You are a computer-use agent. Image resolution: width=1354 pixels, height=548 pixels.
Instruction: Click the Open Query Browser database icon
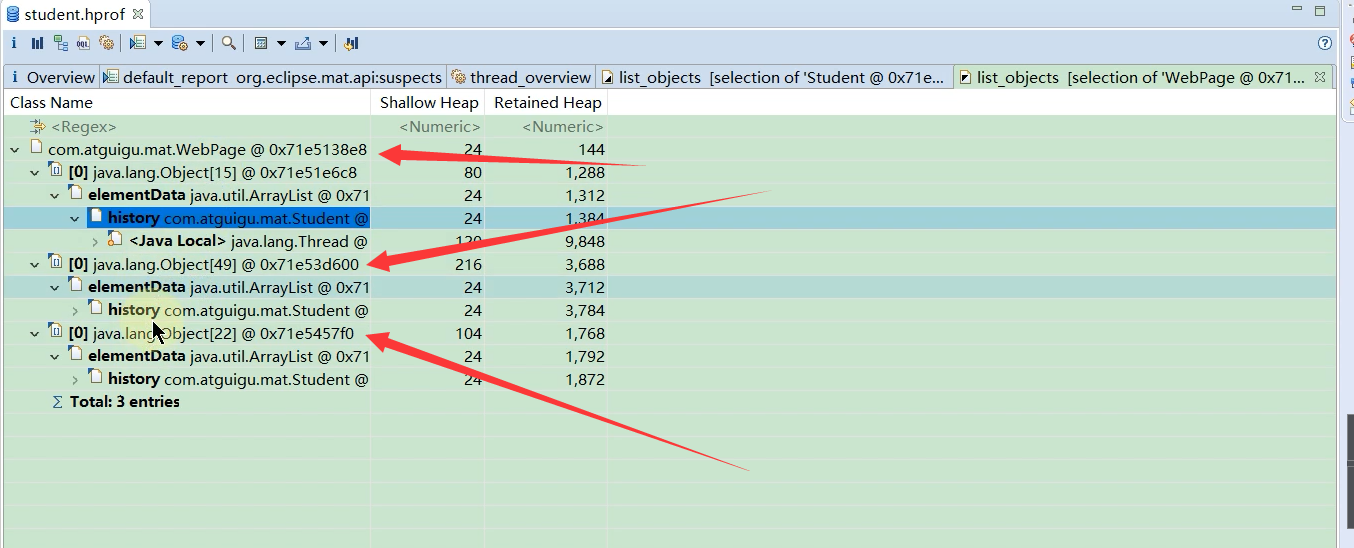[x=180, y=43]
